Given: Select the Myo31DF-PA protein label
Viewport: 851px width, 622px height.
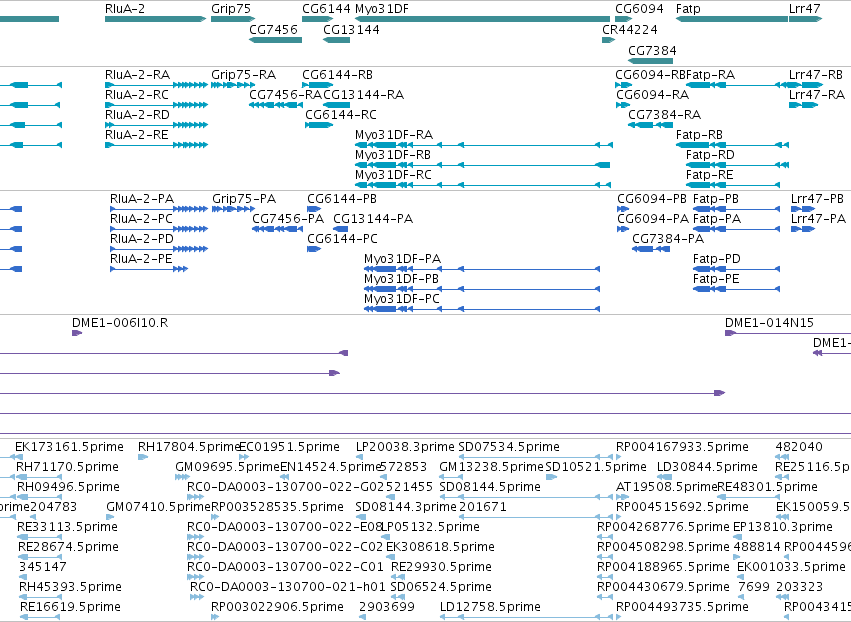Looking at the screenshot, I should (402, 259).
